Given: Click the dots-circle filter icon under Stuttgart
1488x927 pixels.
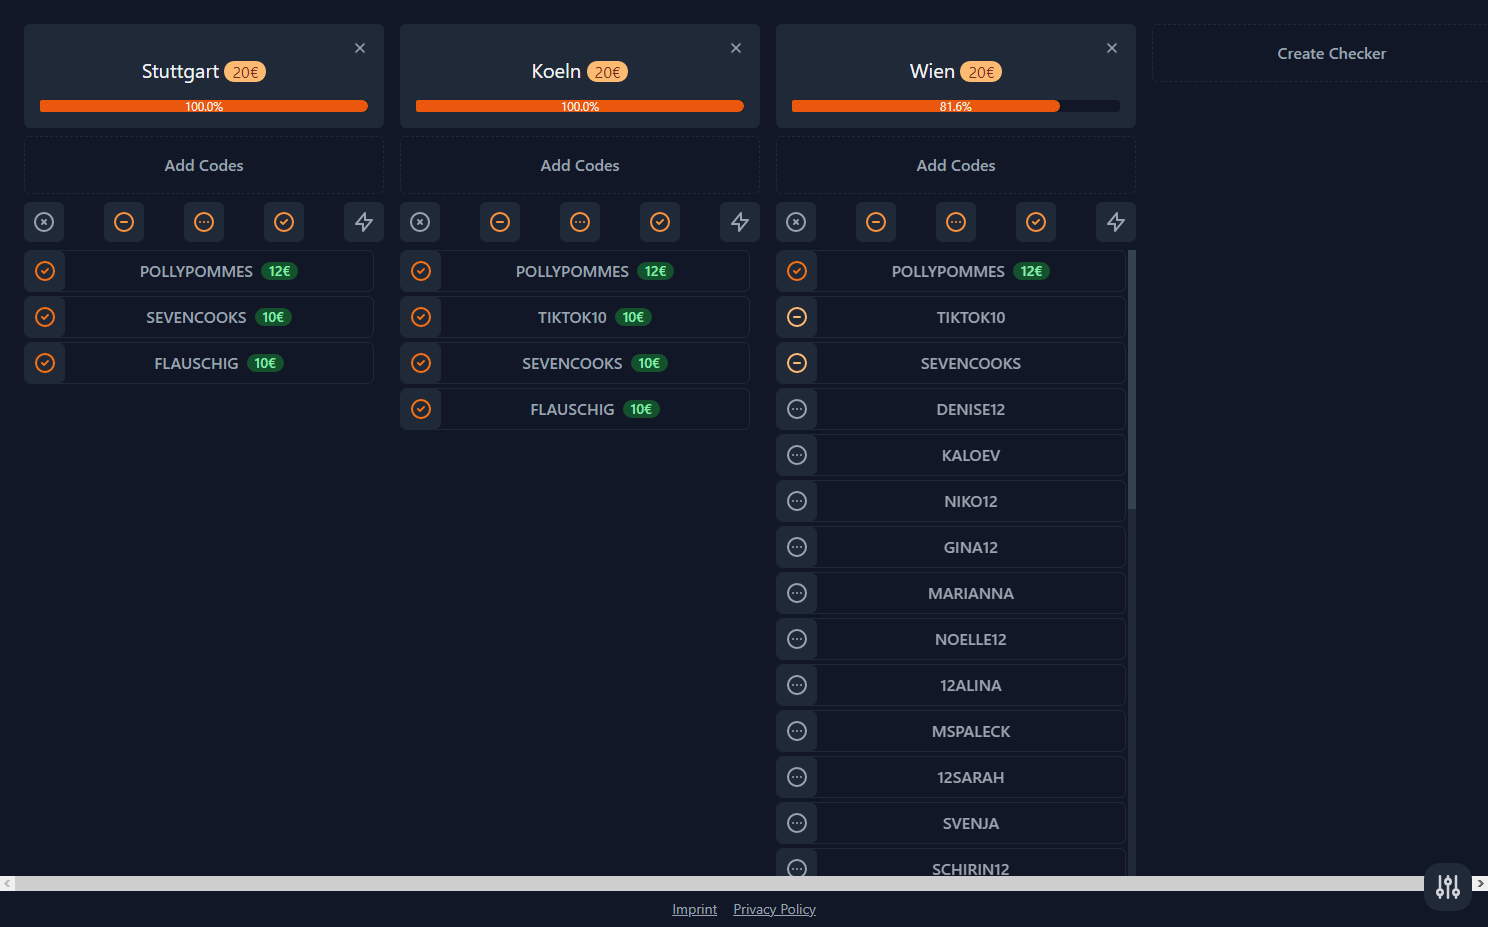Looking at the screenshot, I should (x=204, y=222).
